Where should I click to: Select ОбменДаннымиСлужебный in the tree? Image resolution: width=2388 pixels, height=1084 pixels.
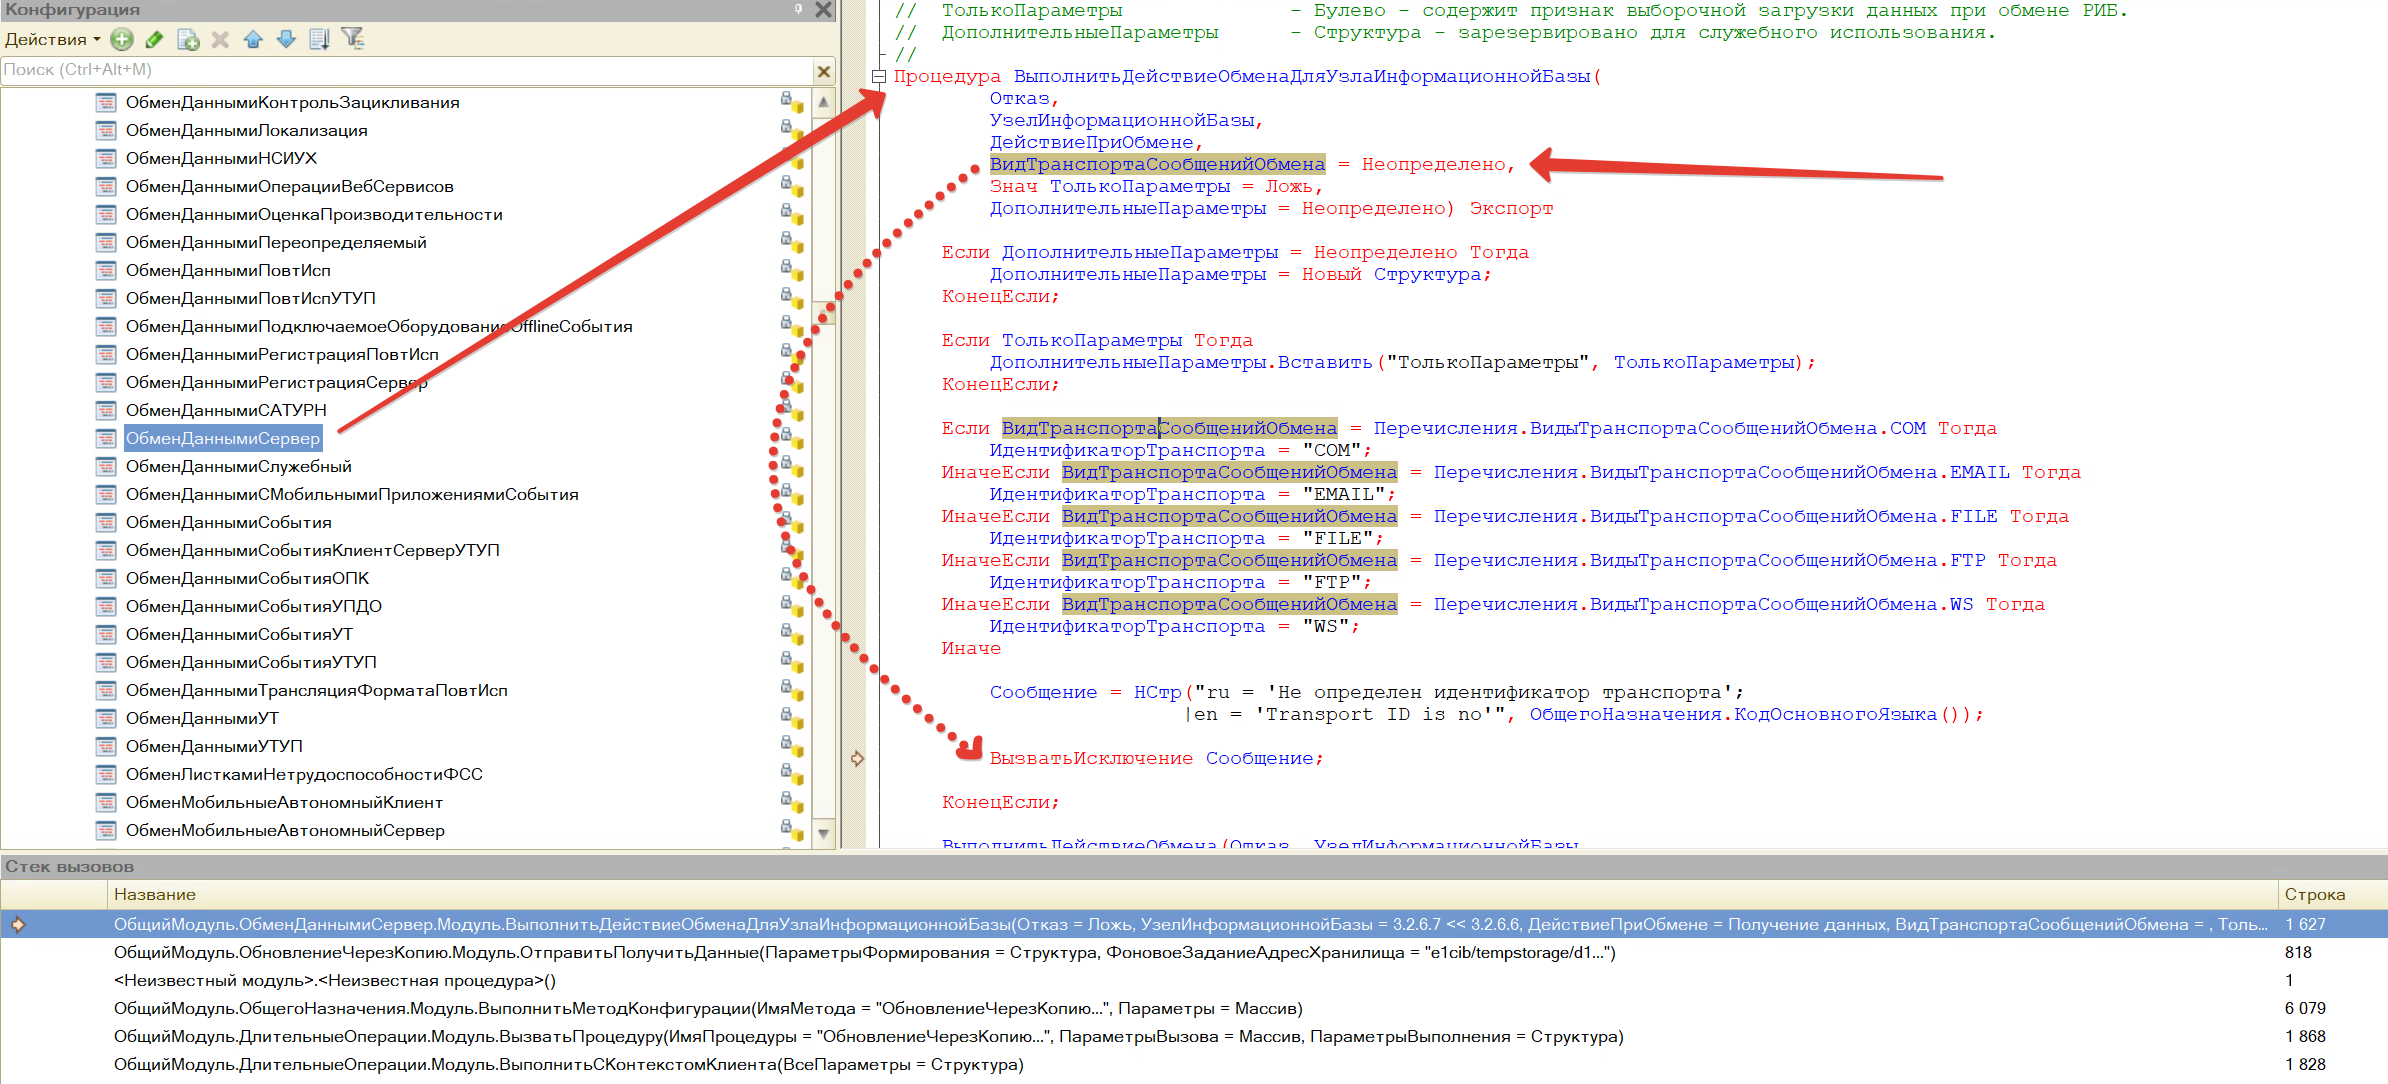pos(238,466)
